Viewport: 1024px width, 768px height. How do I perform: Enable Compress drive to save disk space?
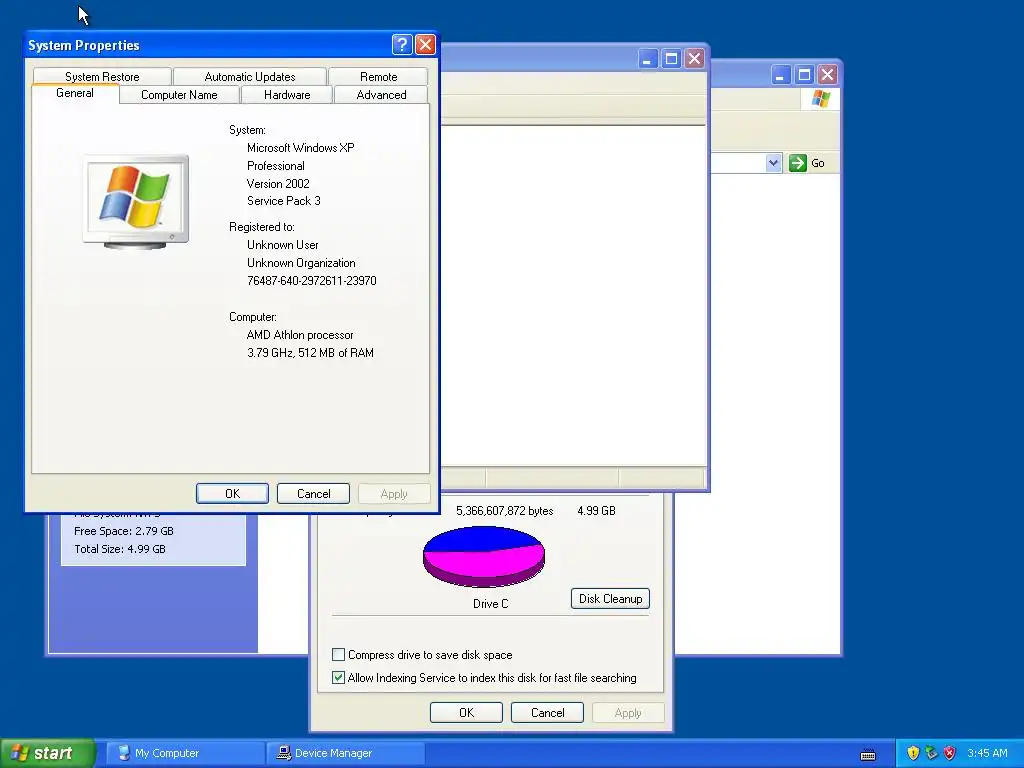338,654
